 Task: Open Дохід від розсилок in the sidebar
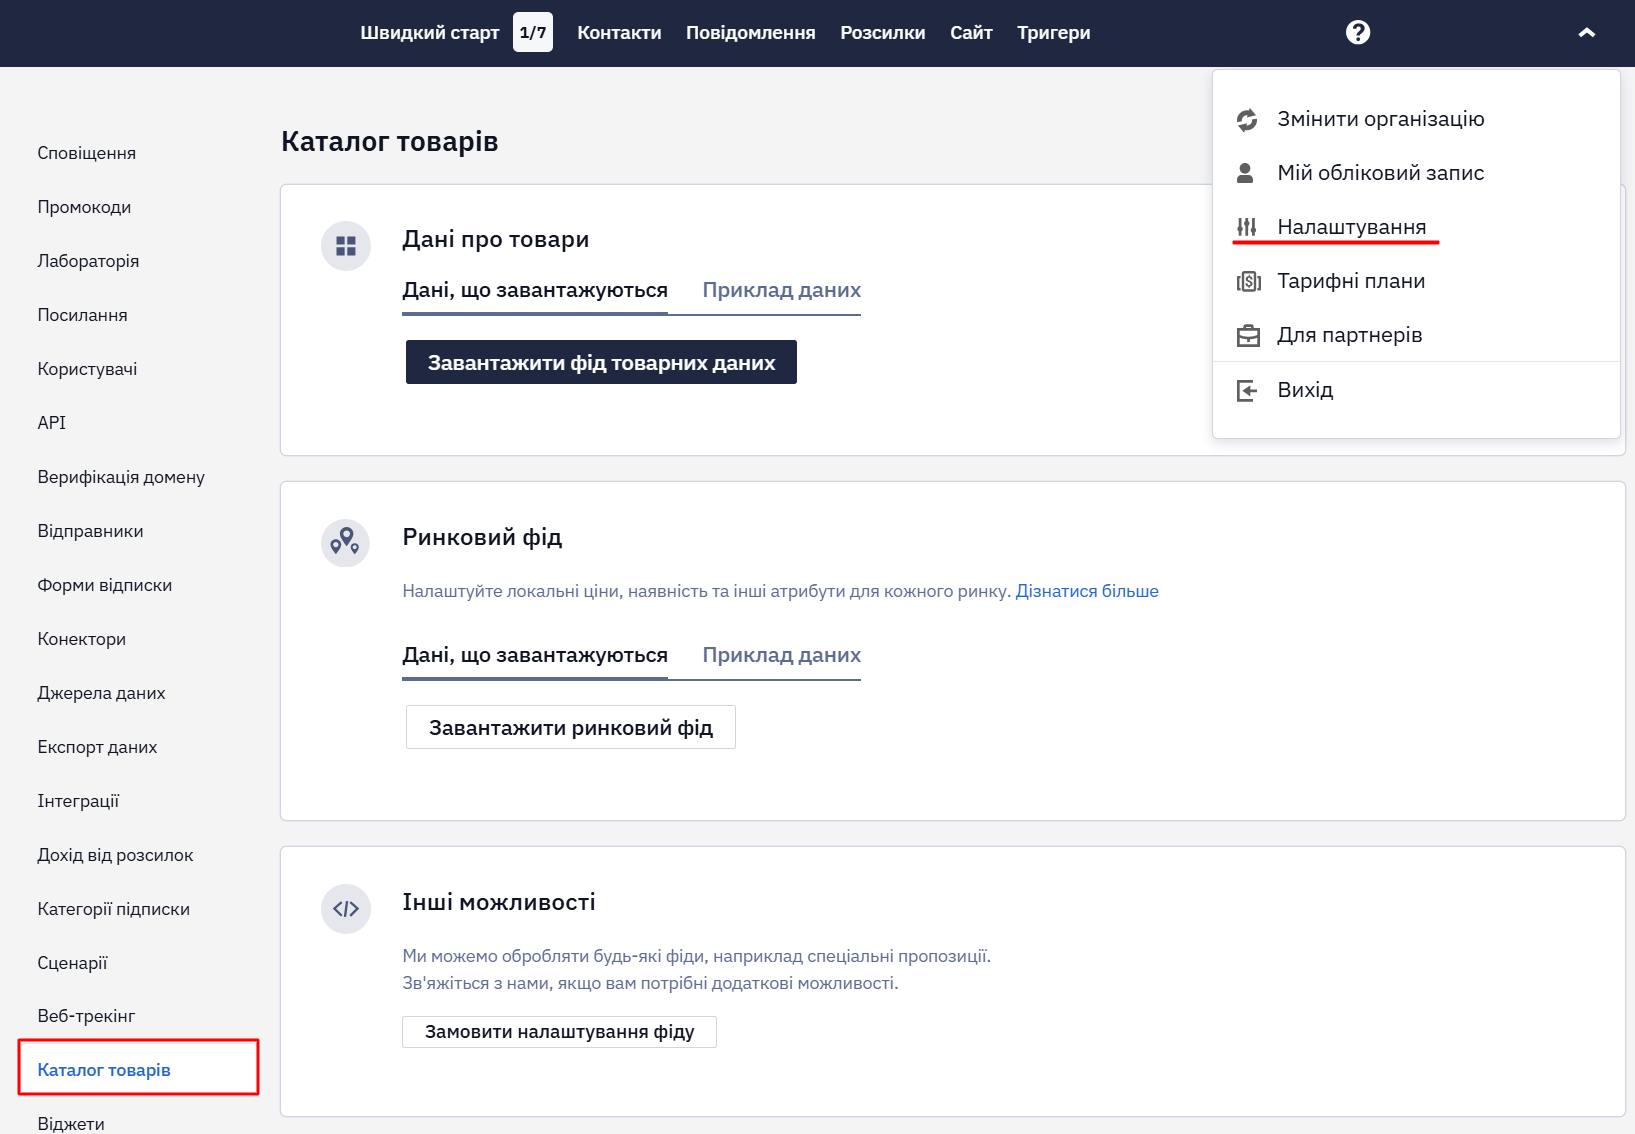[115, 855]
